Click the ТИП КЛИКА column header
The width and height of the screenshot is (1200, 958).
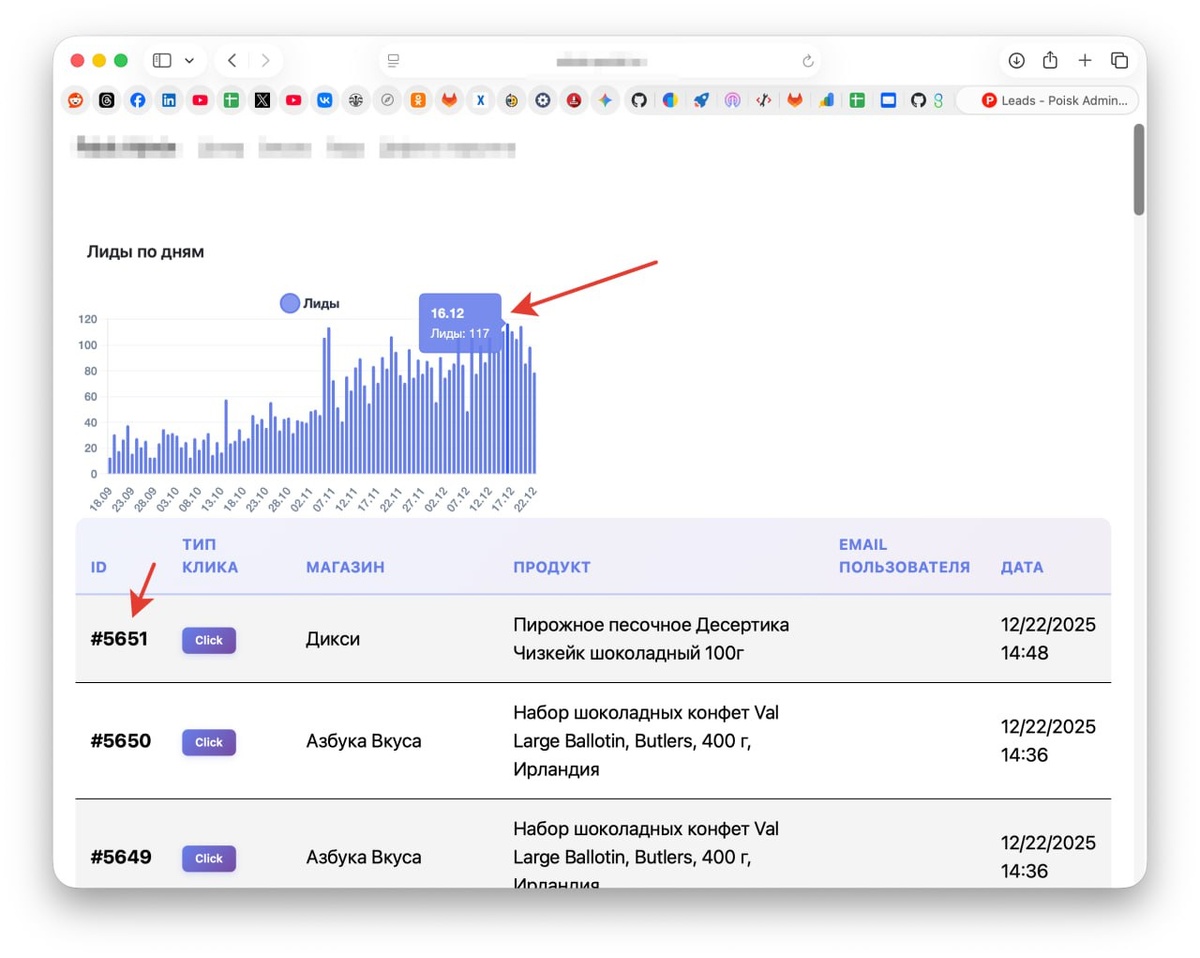click(x=210, y=556)
